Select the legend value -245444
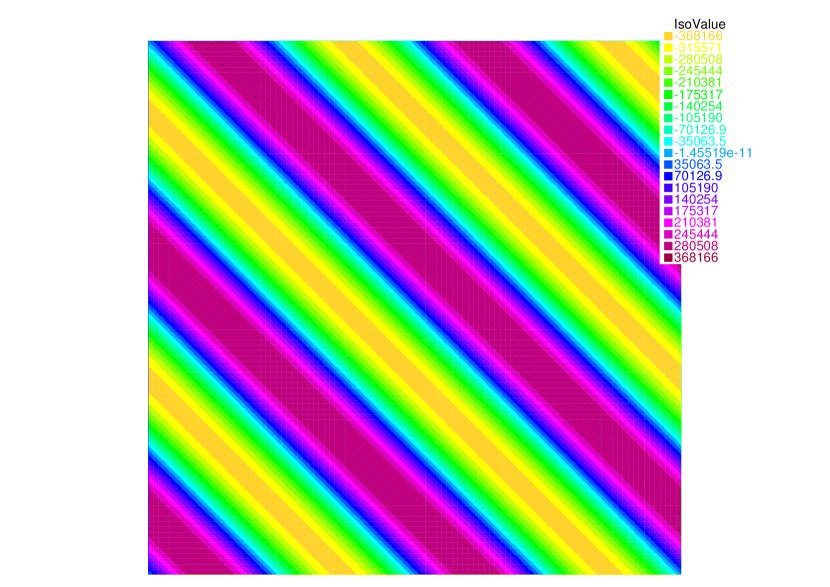This screenshot has width=830, height=587. pyautogui.click(x=698, y=71)
